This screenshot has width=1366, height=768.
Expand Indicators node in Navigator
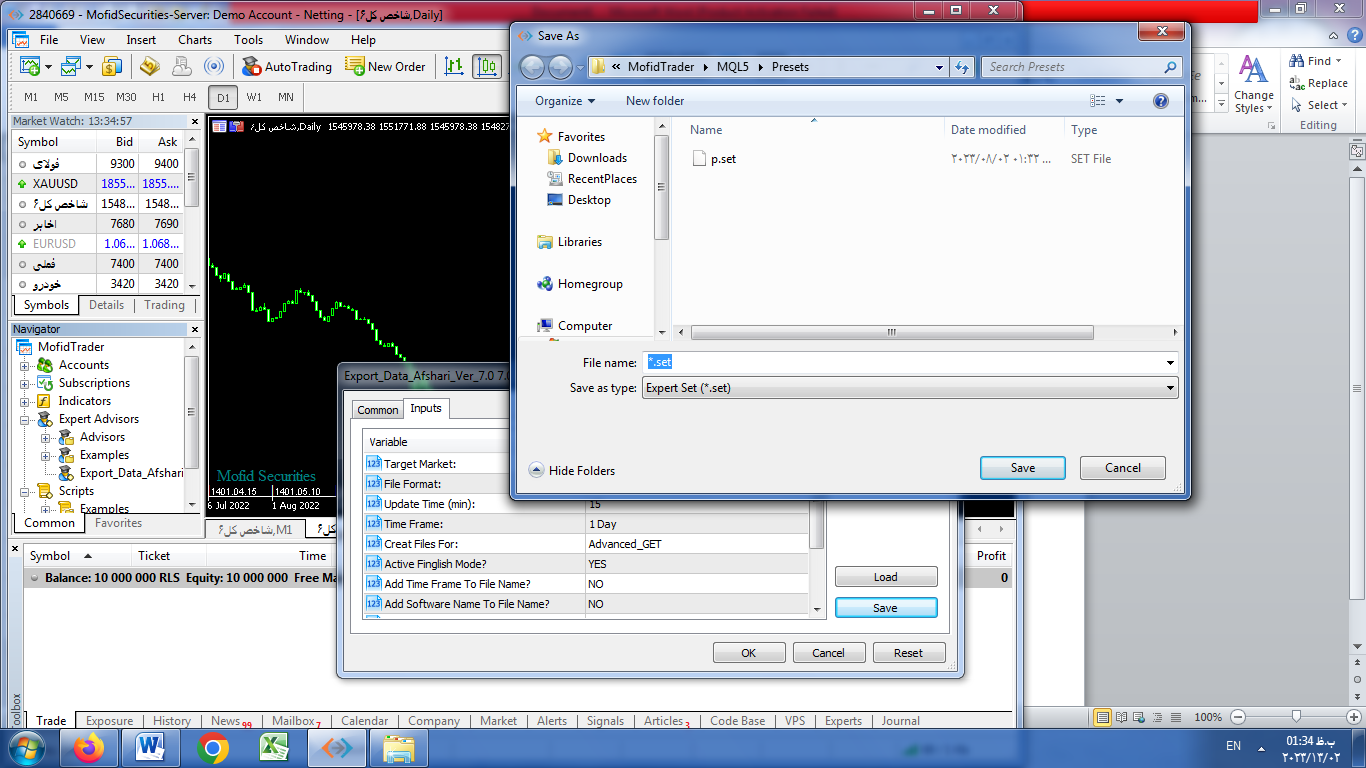pos(25,401)
